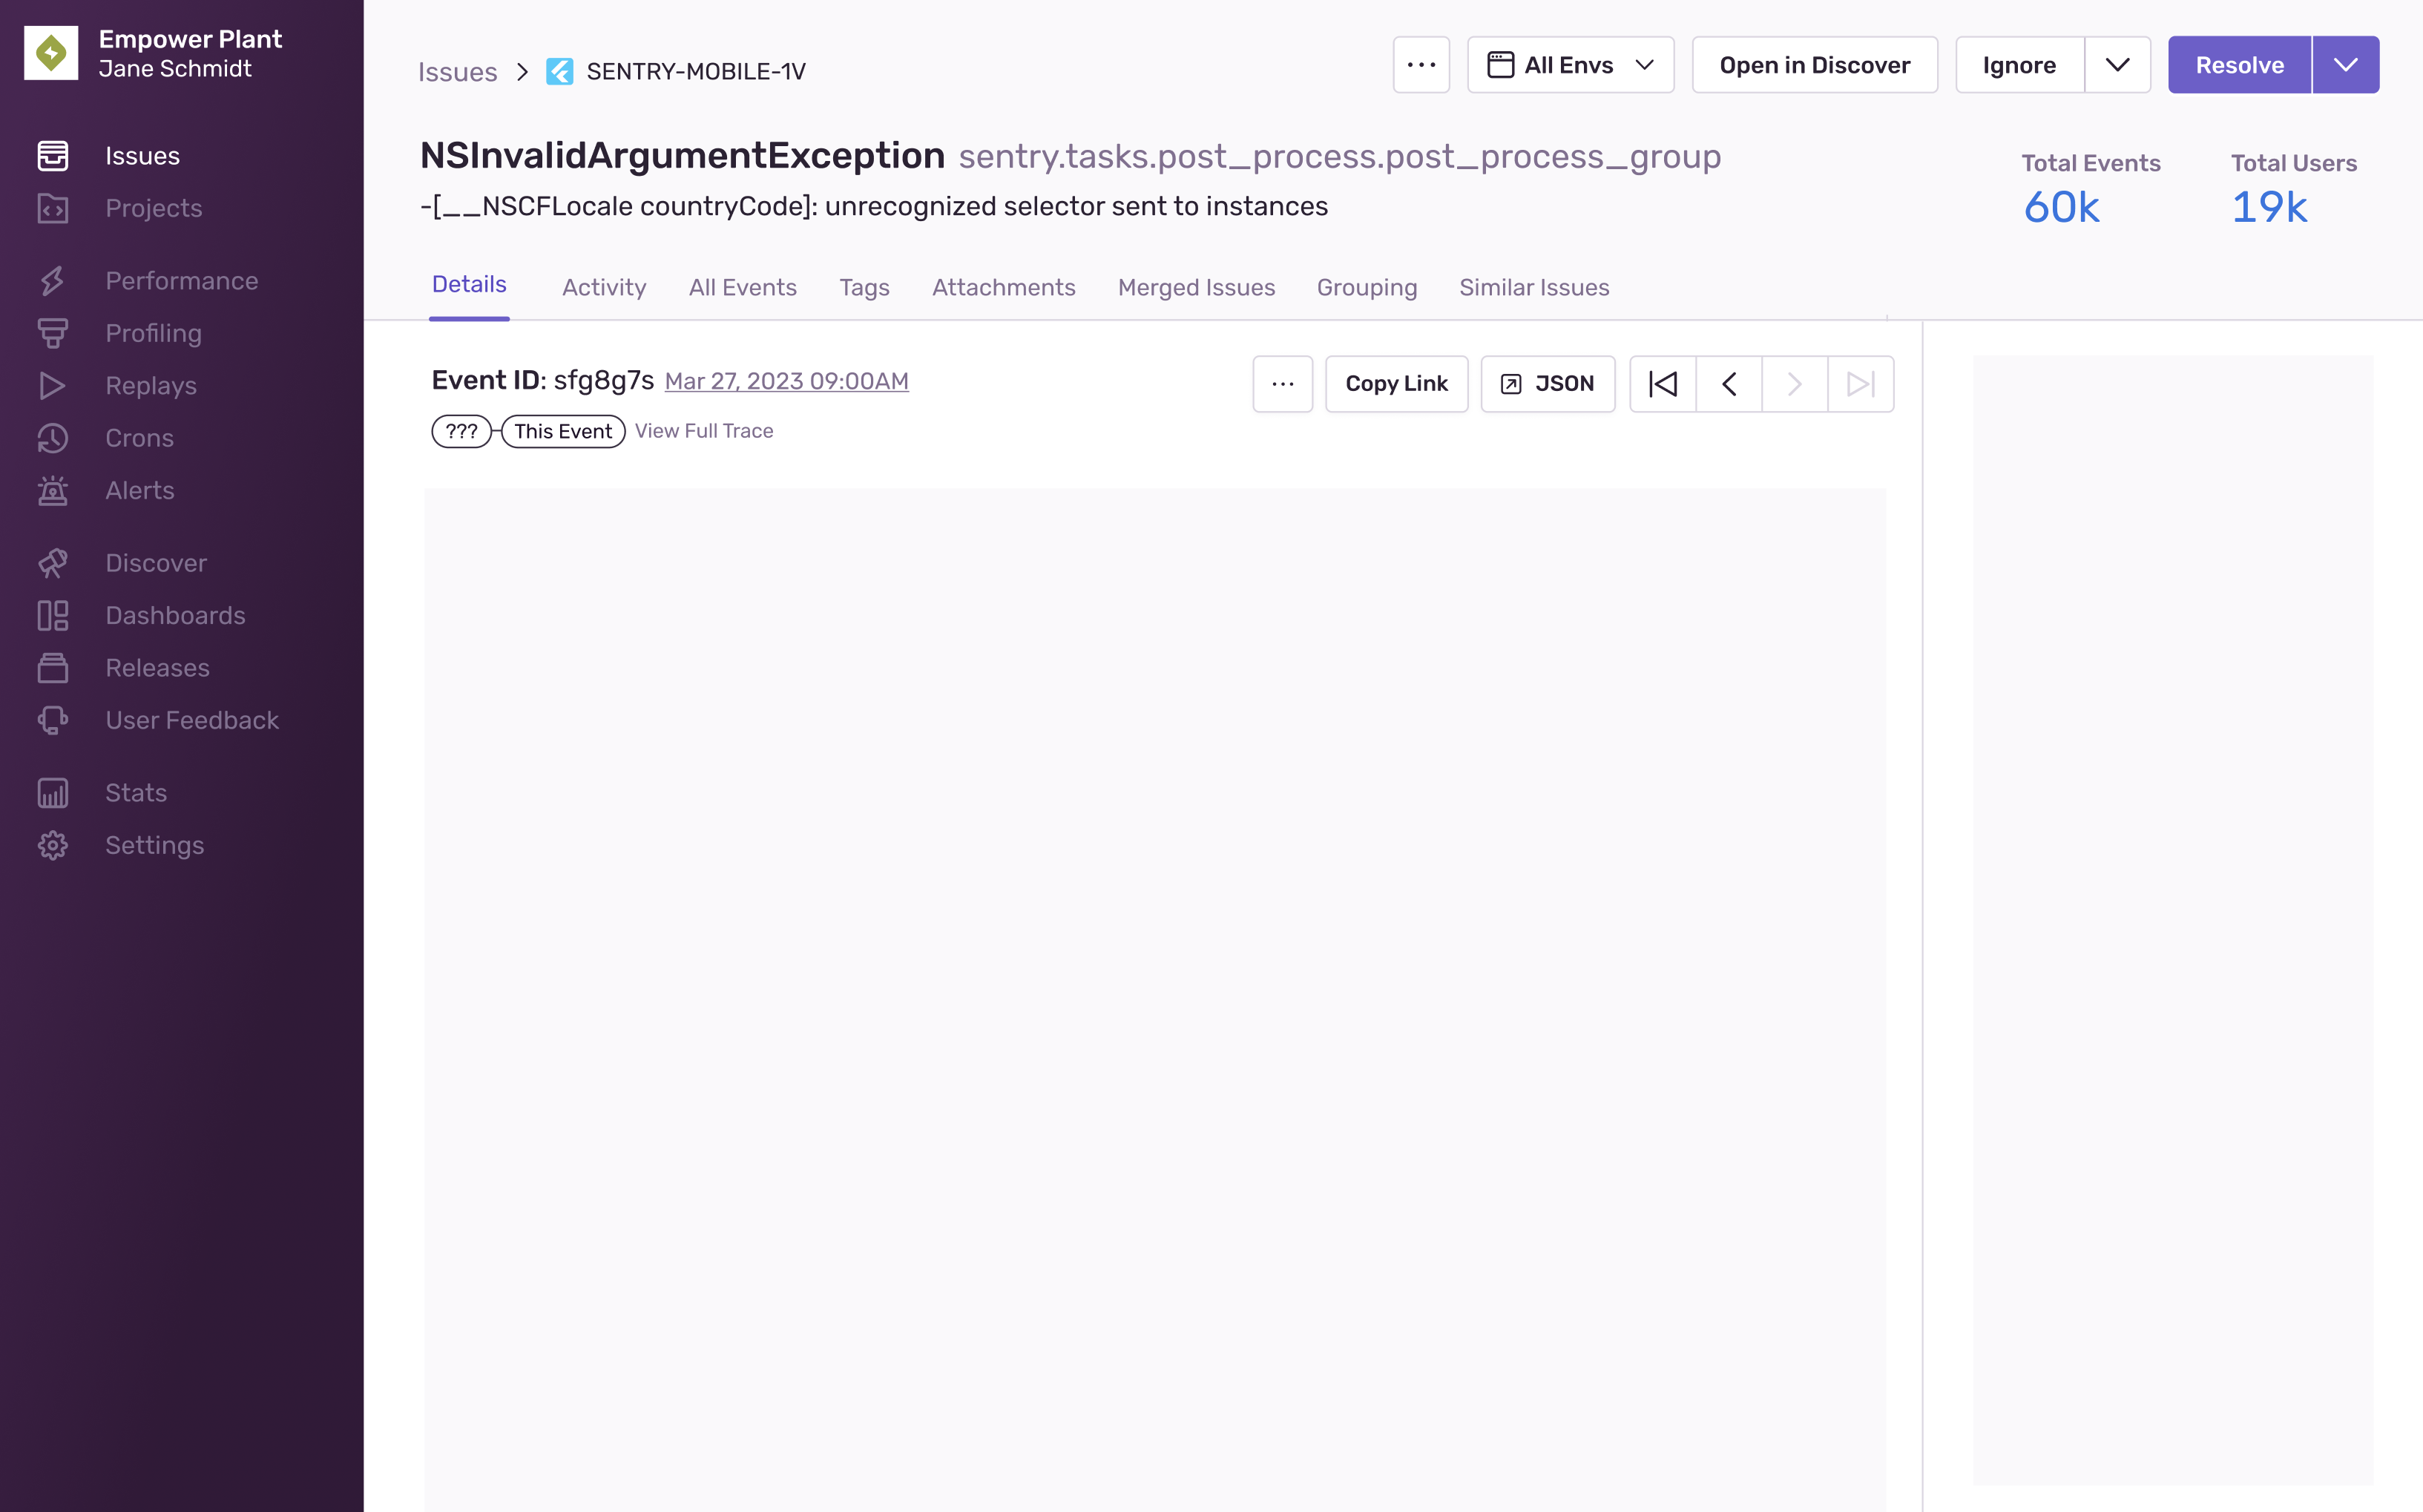Open Dashboards
2423x1512 pixels.
point(175,615)
